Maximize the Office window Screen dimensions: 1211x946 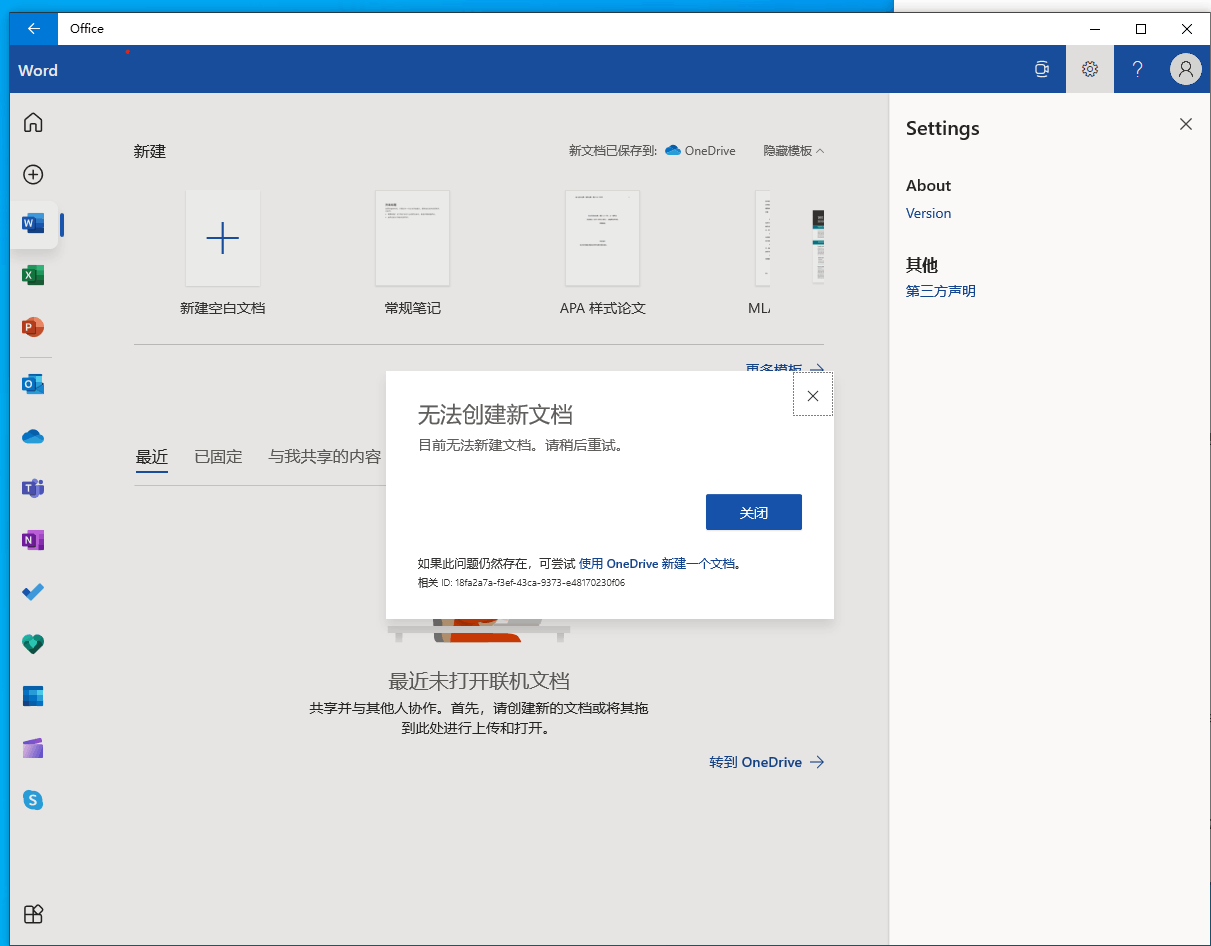tap(1141, 29)
